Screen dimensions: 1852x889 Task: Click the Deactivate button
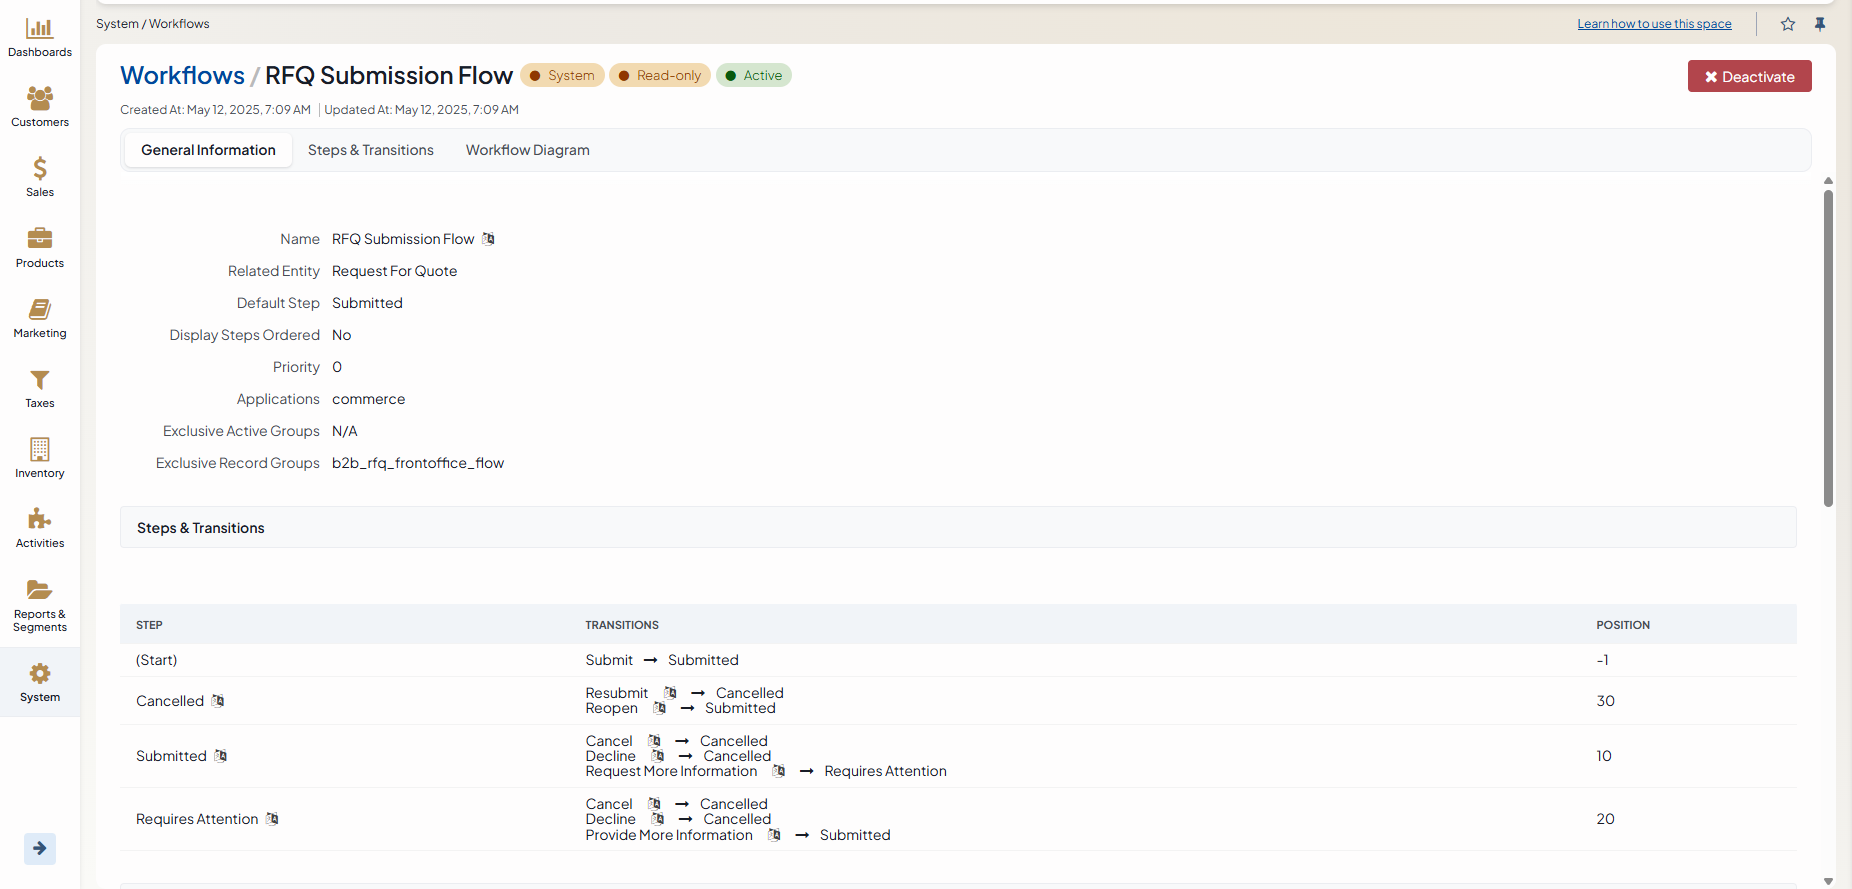[1749, 77]
